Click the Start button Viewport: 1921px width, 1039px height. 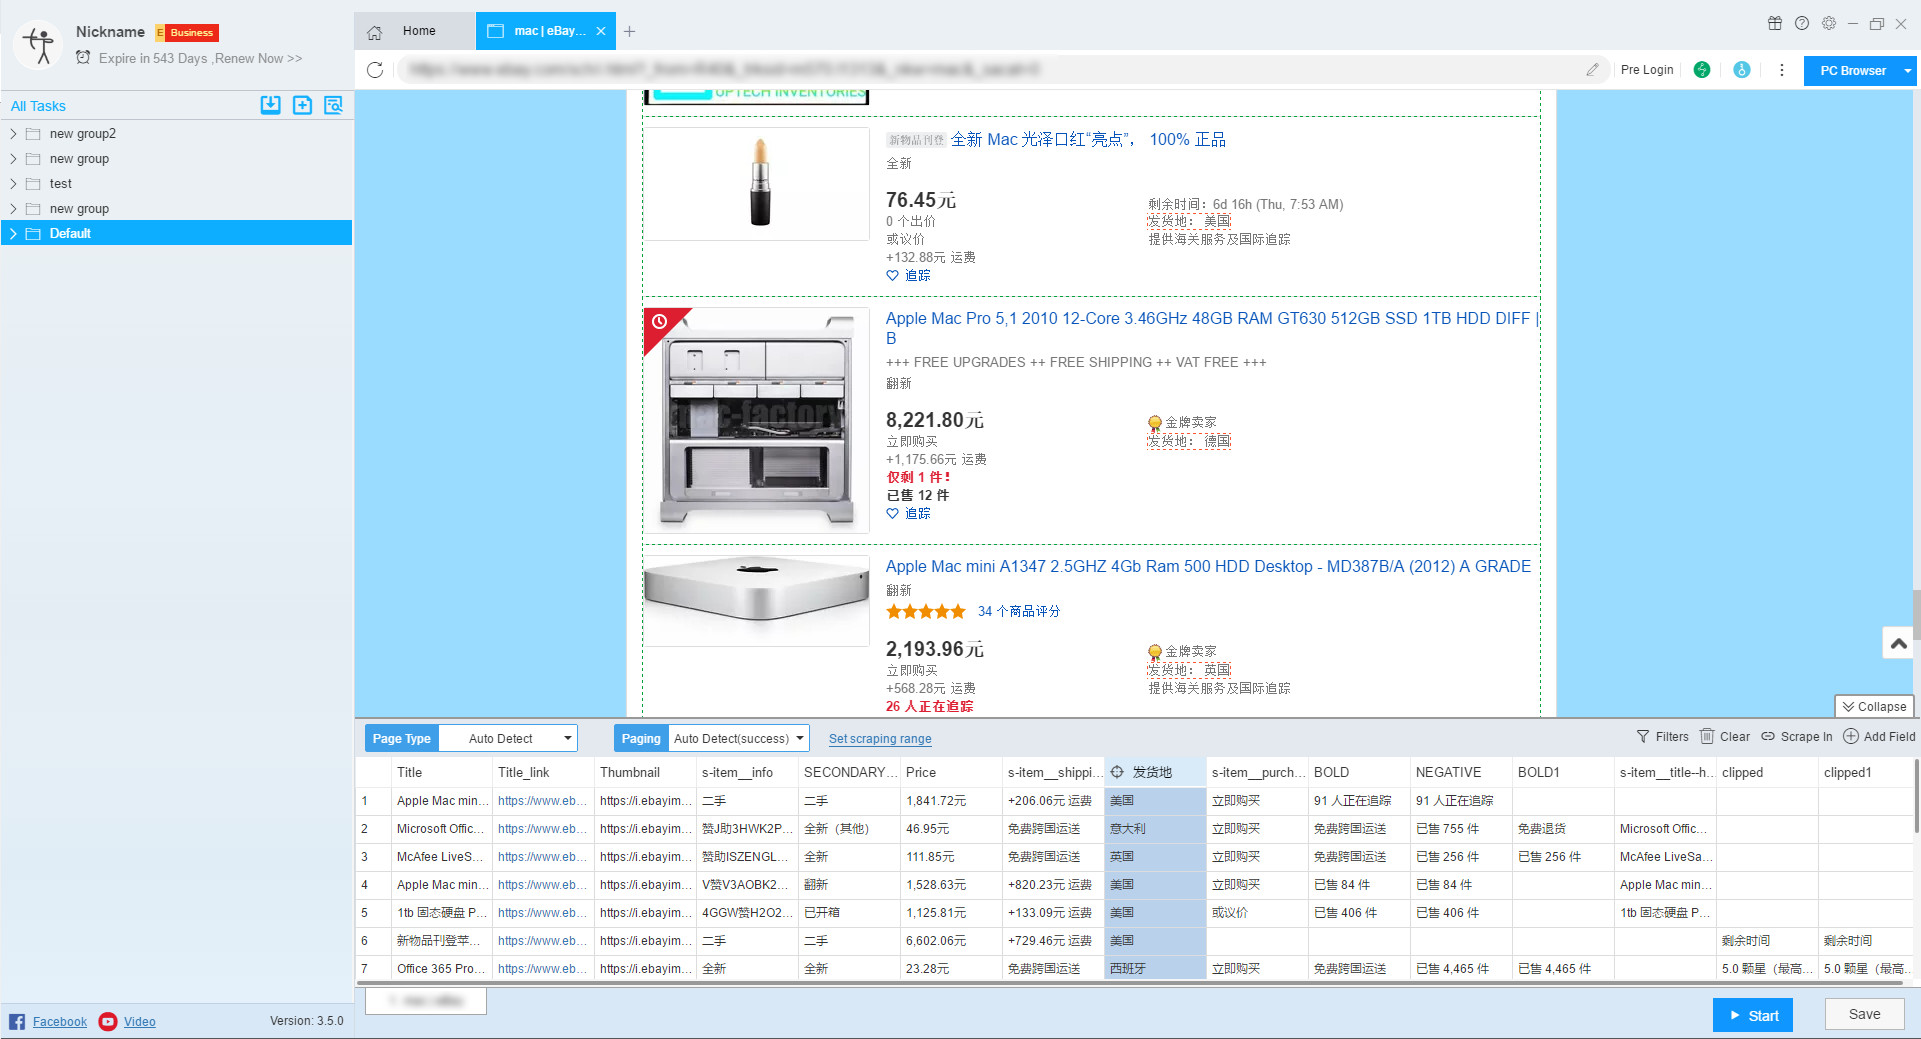click(x=1752, y=1015)
